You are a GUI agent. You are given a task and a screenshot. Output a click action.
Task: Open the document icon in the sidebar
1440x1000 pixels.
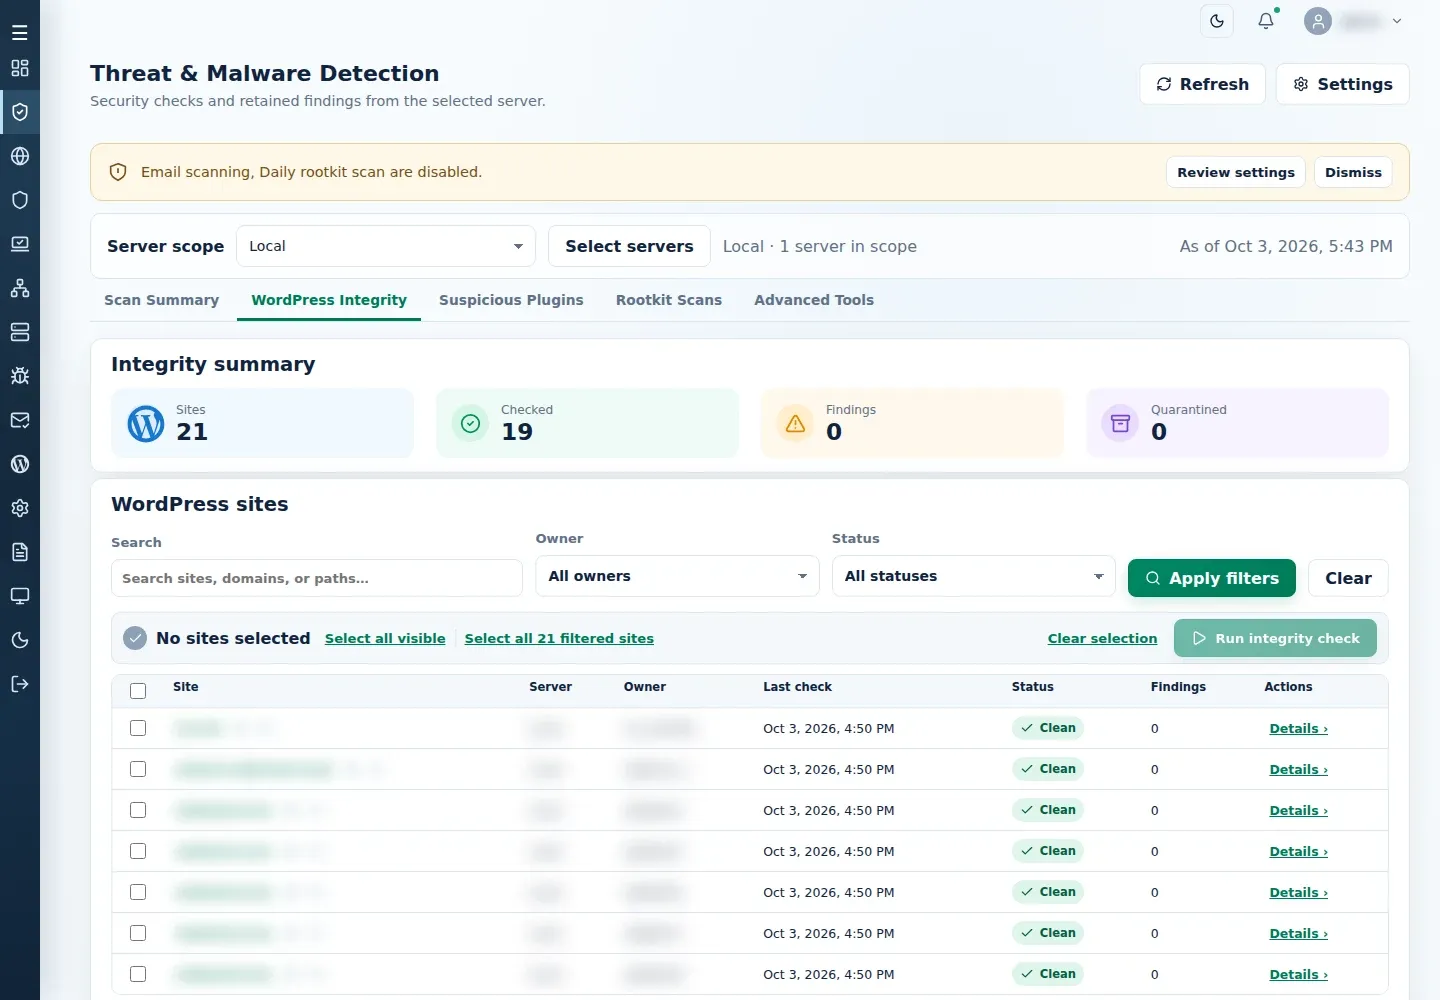point(20,552)
